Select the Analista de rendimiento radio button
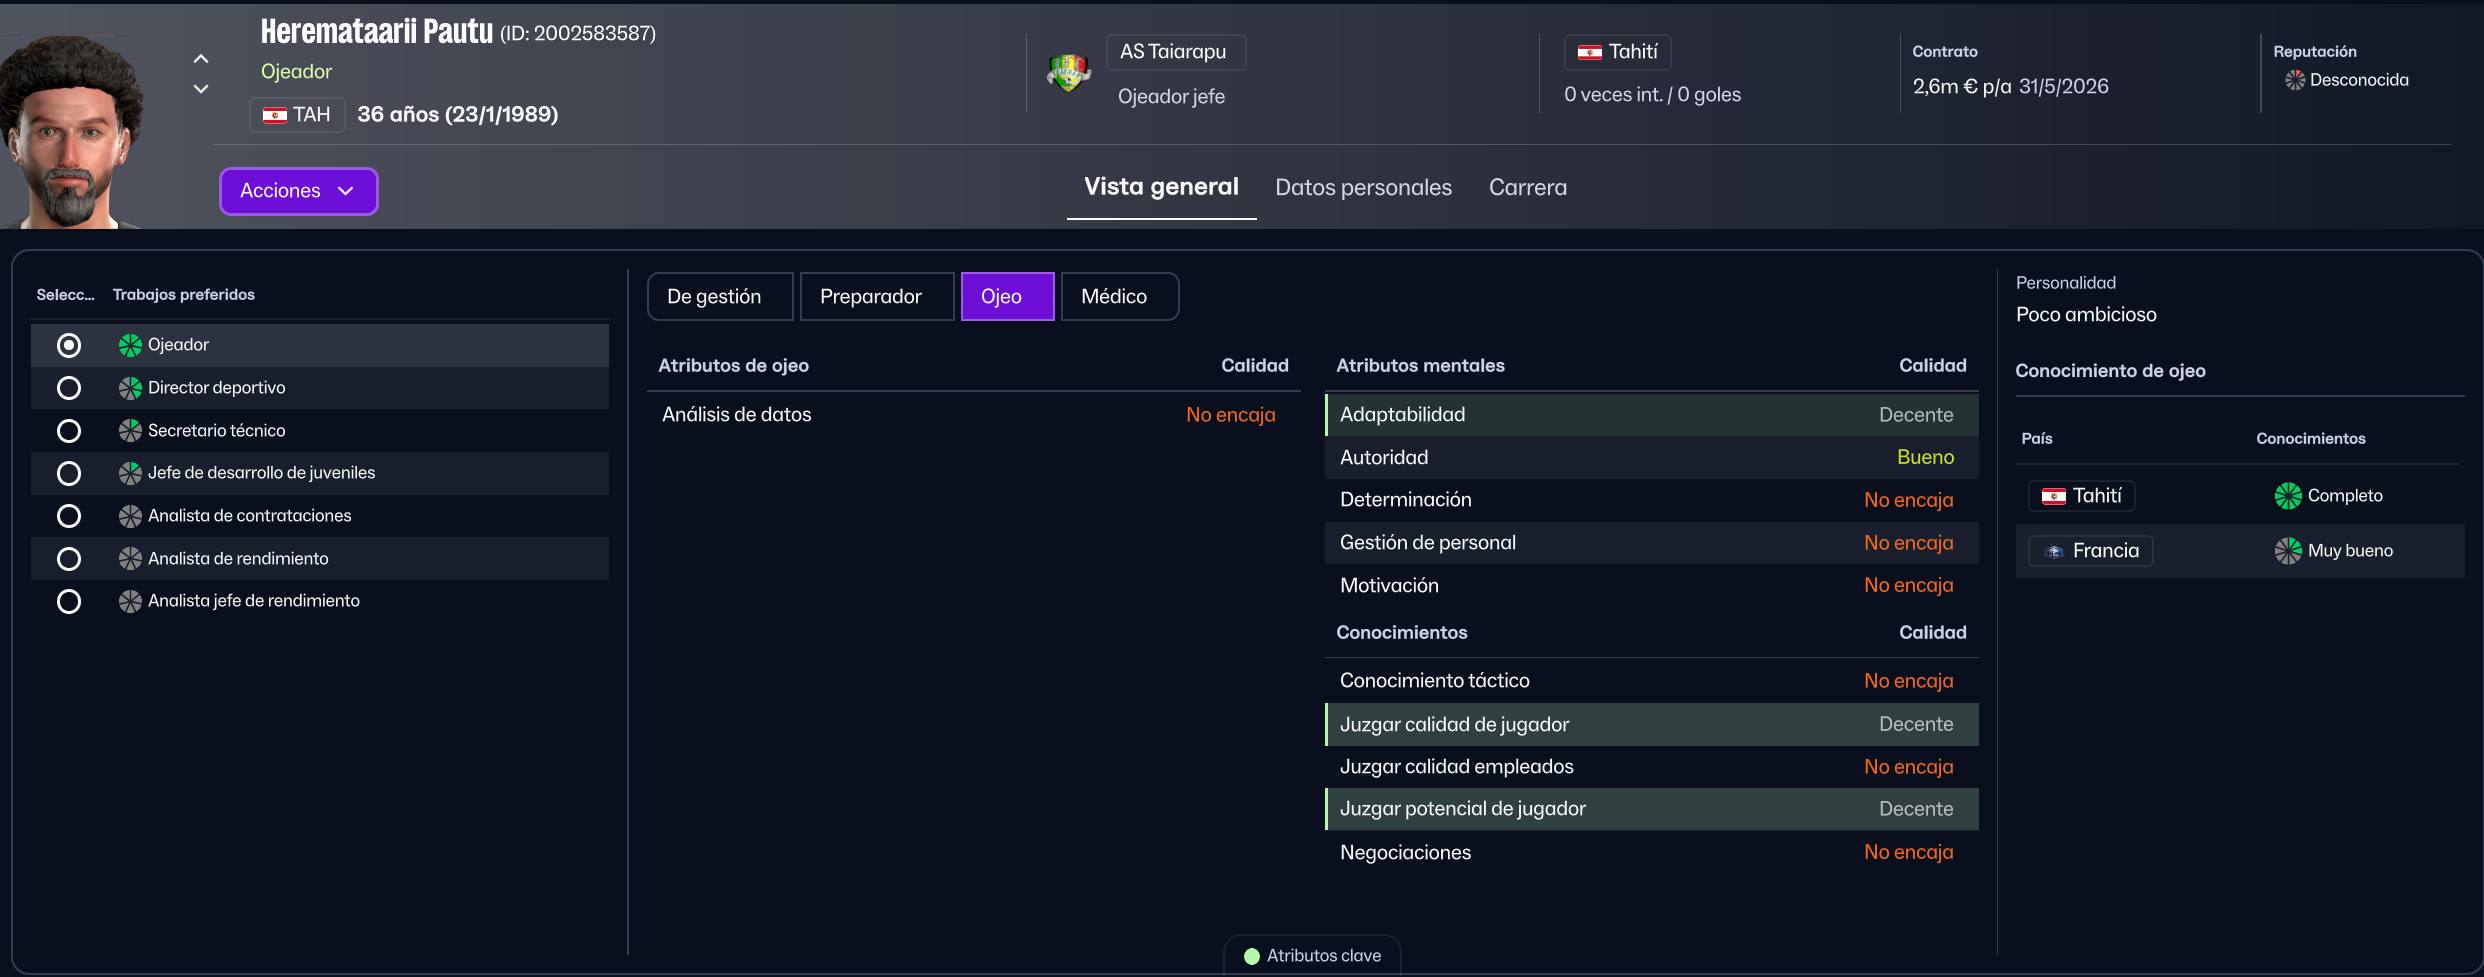The image size is (2484, 977). (x=69, y=559)
